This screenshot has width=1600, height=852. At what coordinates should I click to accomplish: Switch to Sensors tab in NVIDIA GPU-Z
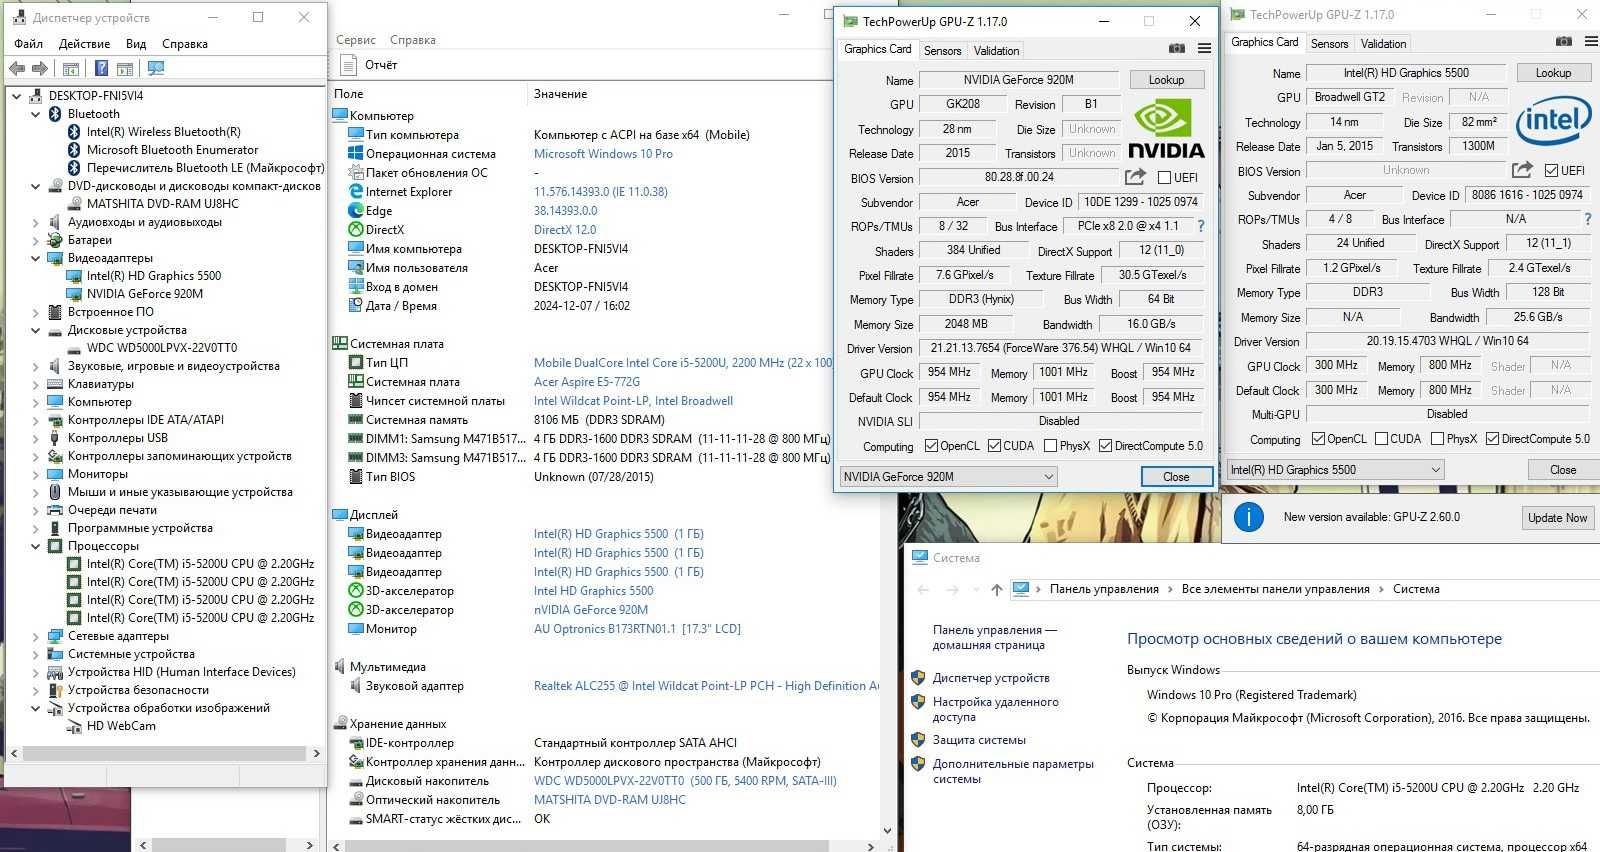click(942, 51)
